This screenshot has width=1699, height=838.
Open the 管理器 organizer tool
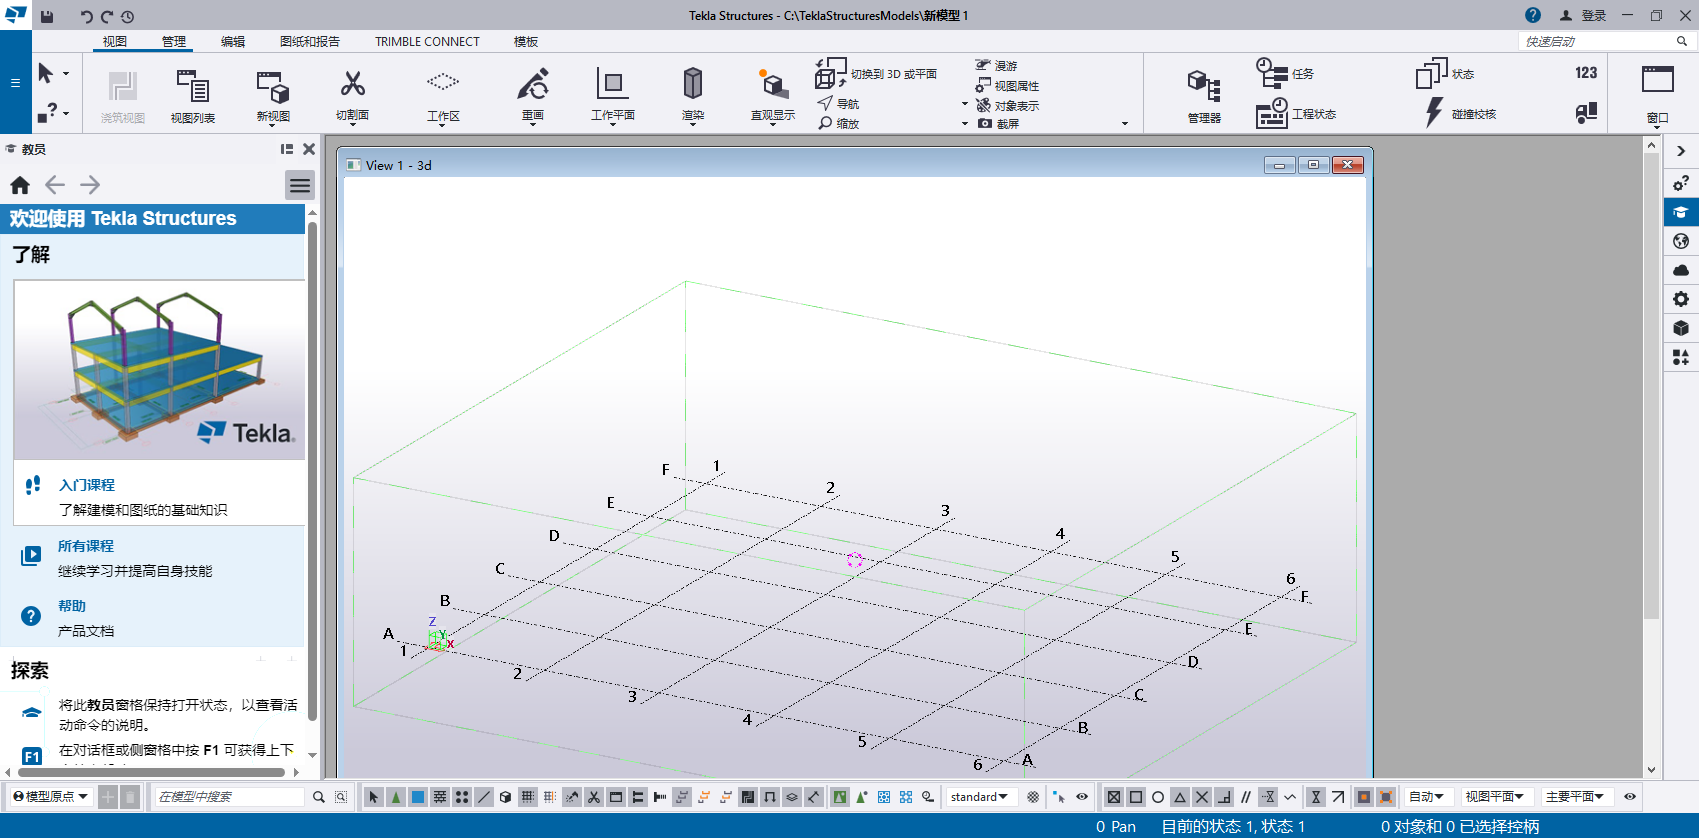coord(1204,96)
